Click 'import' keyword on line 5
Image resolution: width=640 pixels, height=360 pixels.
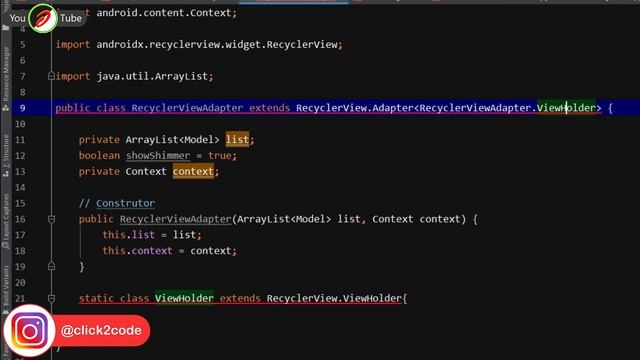[x=73, y=44]
